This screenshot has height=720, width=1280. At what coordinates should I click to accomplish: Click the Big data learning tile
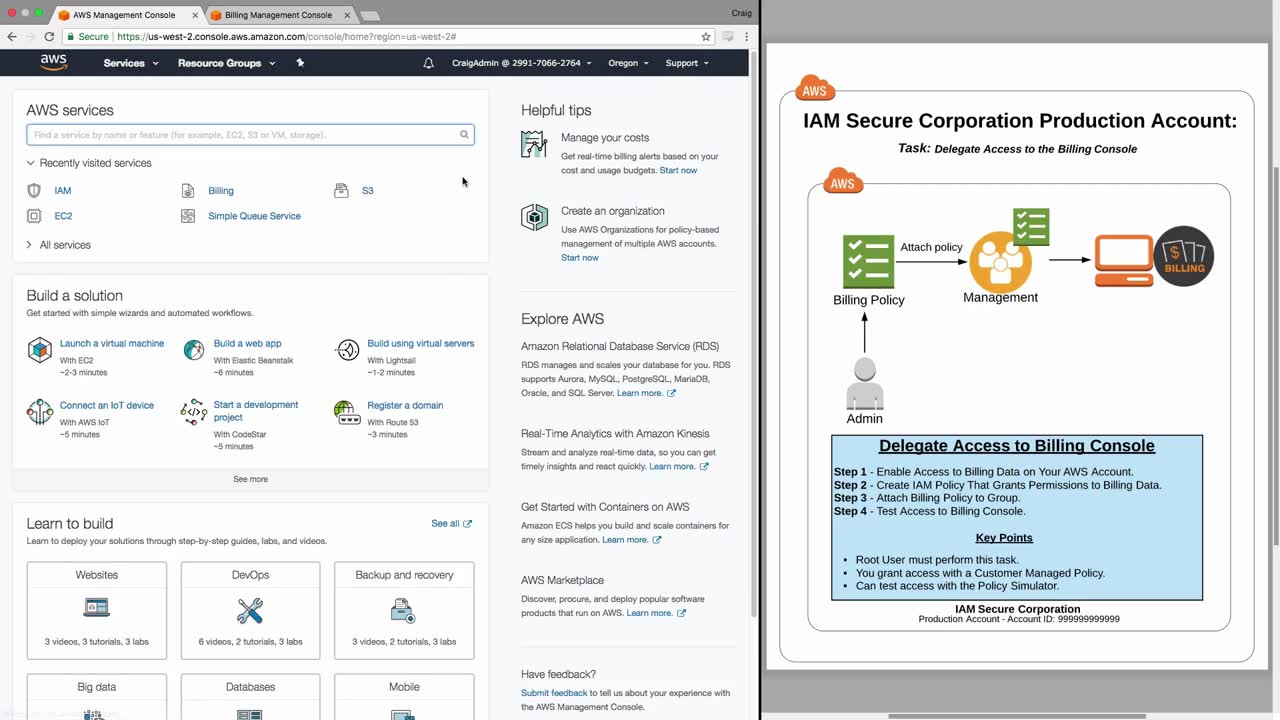(97, 697)
